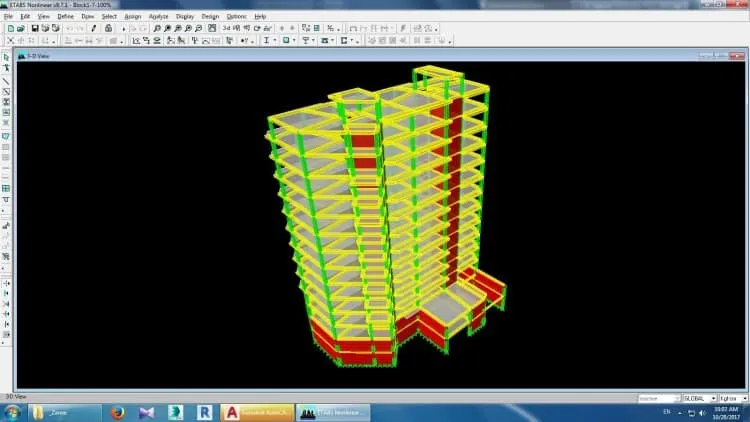This screenshot has width=750, height=422.
Task: Switch to Autodesk AutoCAD taskbar button
Action: 257,412
